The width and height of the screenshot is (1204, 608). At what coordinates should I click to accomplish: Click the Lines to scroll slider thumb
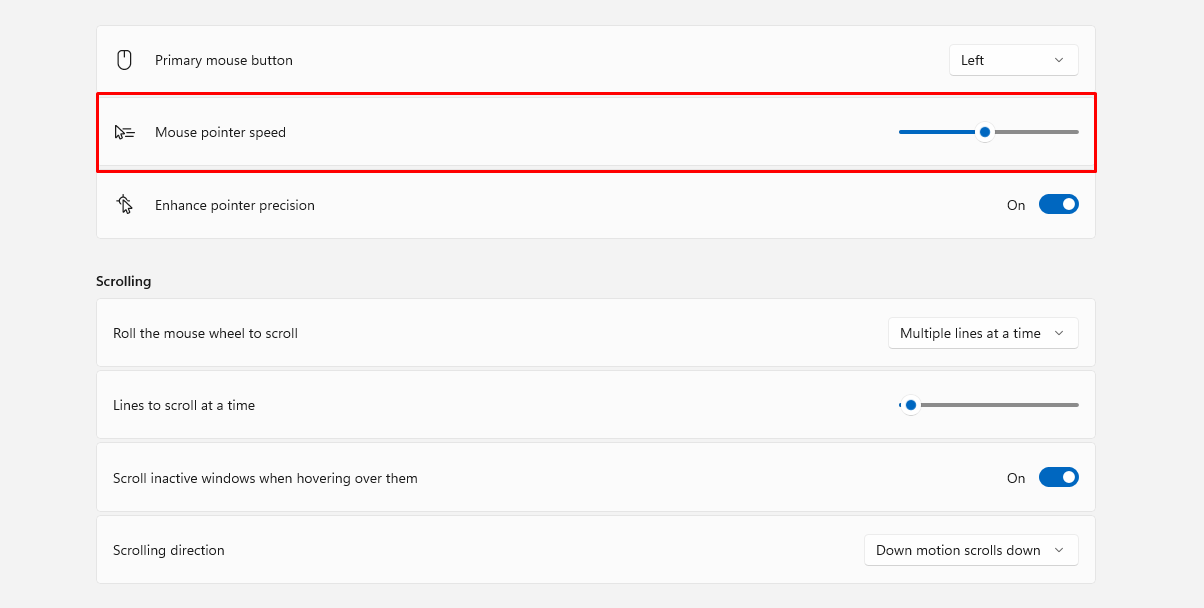click(x=910, y=405)
